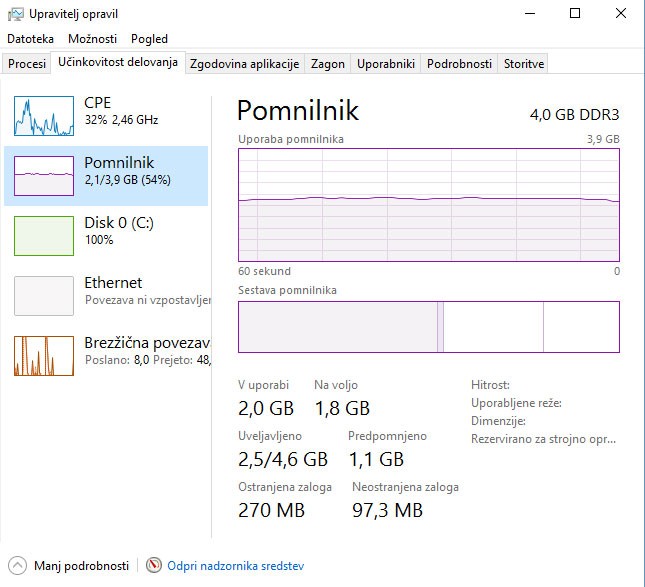645x587 pixels.
Task: Select the CPE mini graph thumbnail
Action: point(44,116)
